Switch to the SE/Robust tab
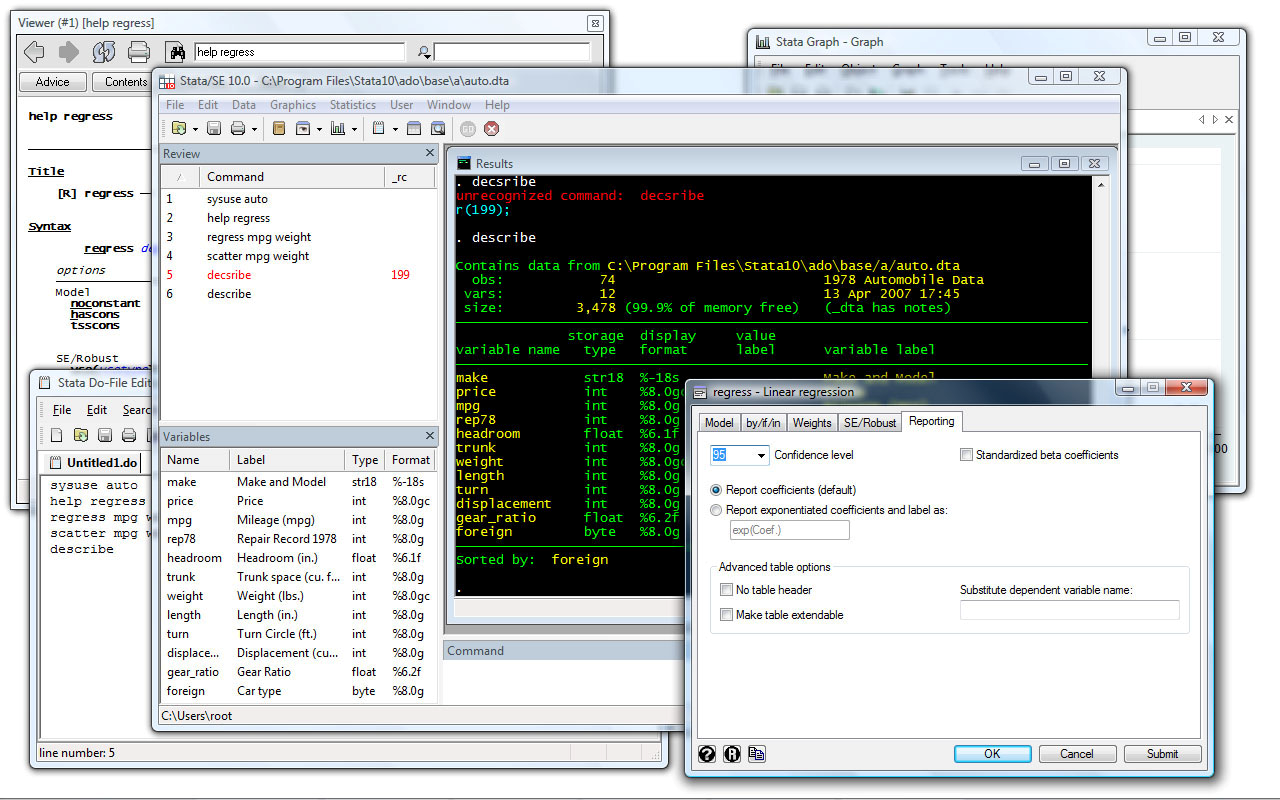Viewport: 1280px width, 800px height. [x=869, y=423]
